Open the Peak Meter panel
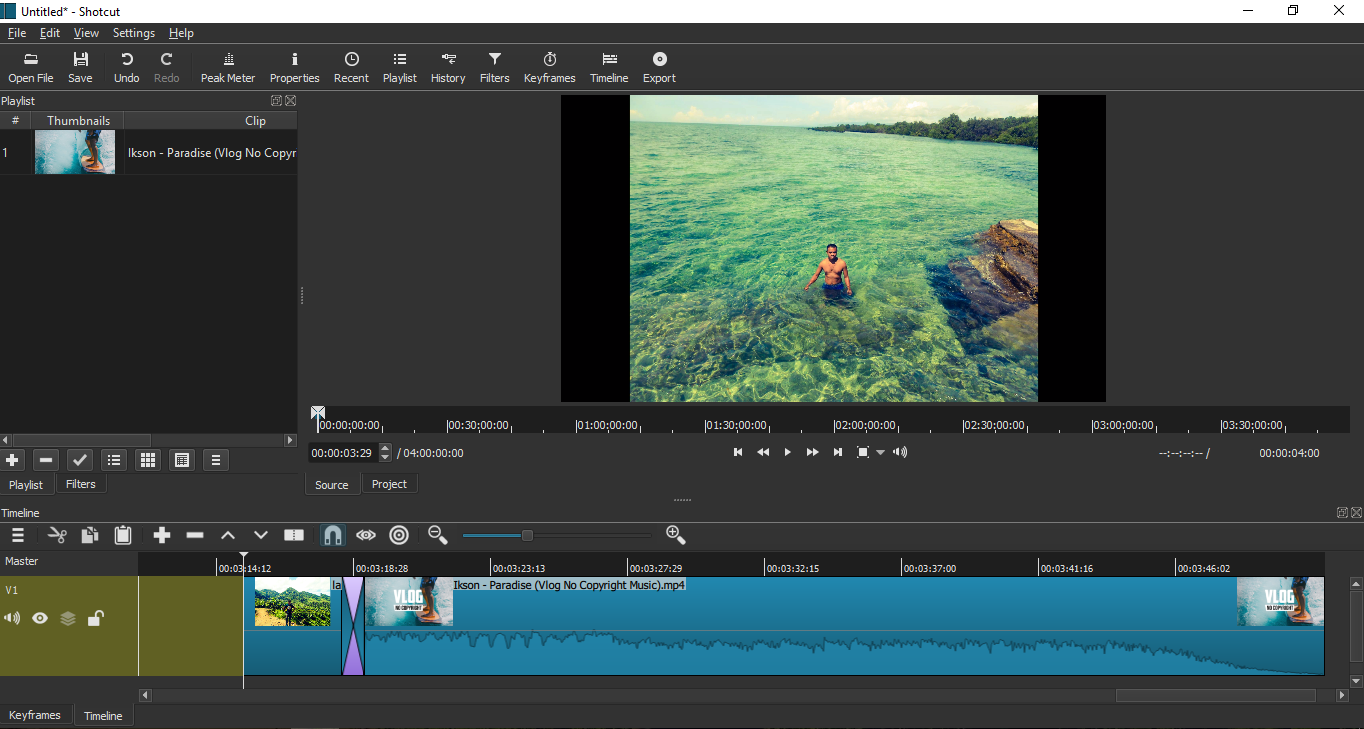This screenshot has height=729, width=1364. pos(228,67)
